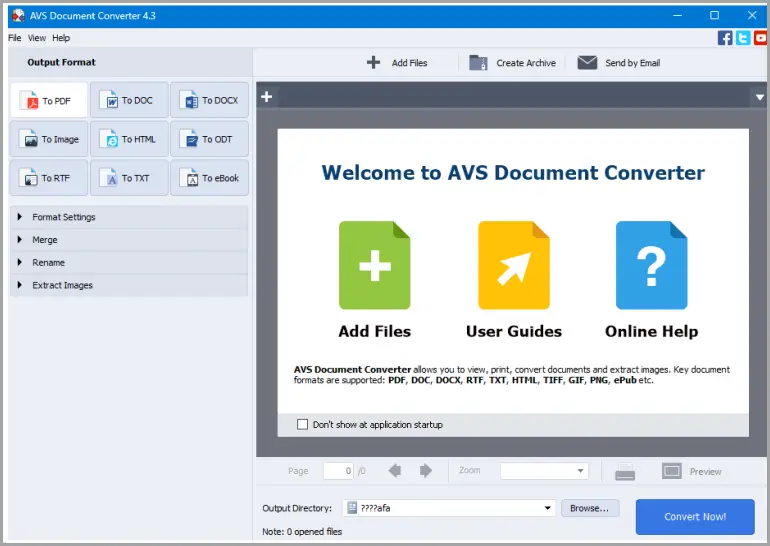Open the Zoom dropdown

click(x=544, y=470)
